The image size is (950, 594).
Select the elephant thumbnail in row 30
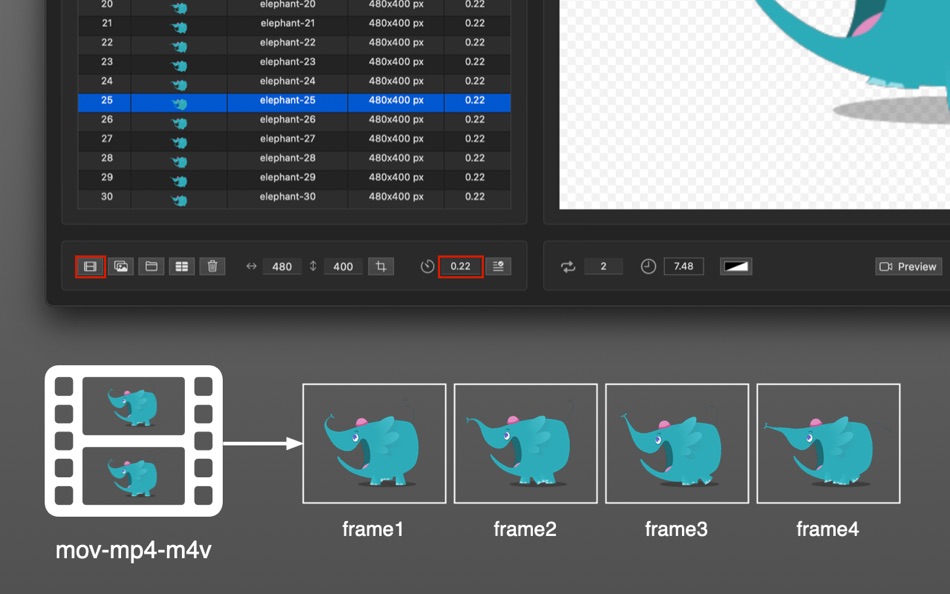179,200
